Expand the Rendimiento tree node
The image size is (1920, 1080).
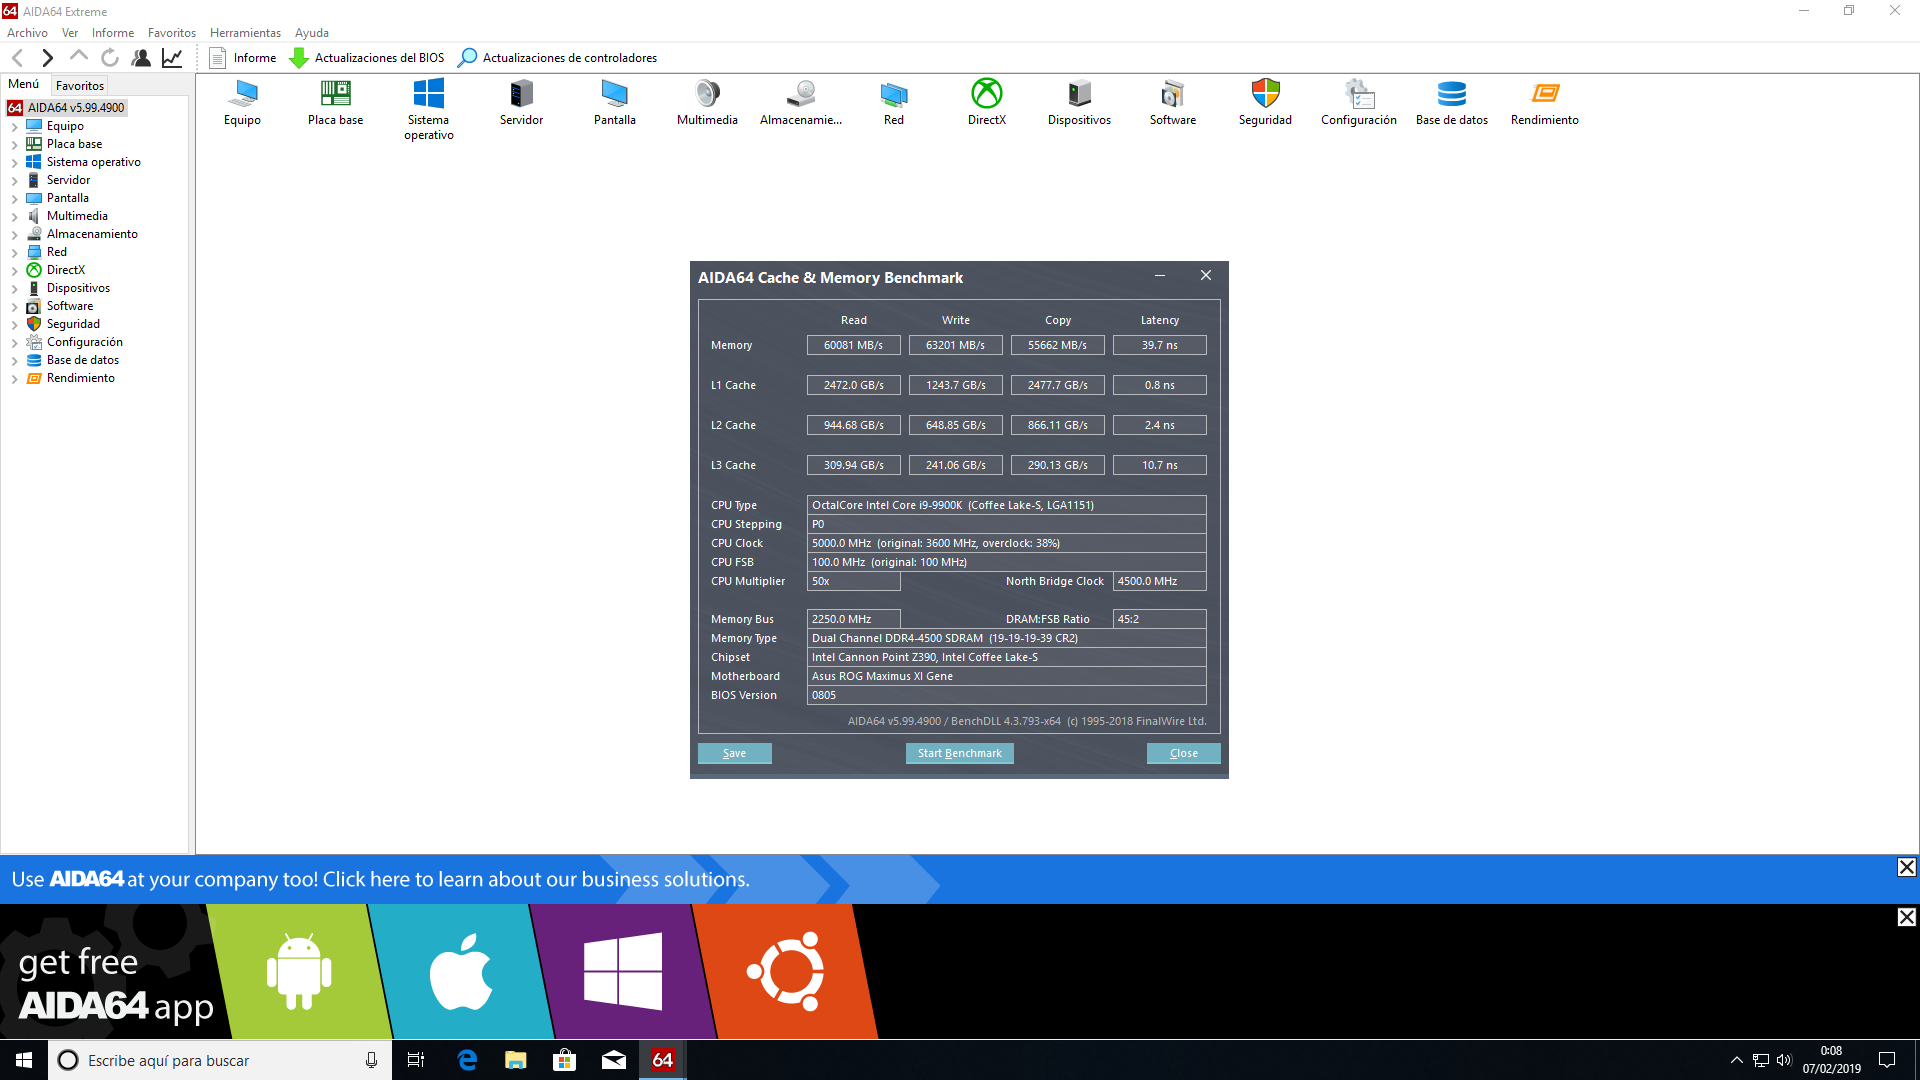click(x=14, y=379)
